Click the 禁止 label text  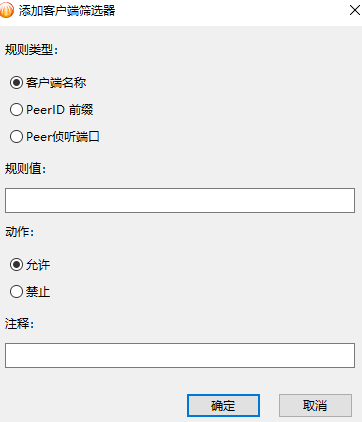(38, 292)
